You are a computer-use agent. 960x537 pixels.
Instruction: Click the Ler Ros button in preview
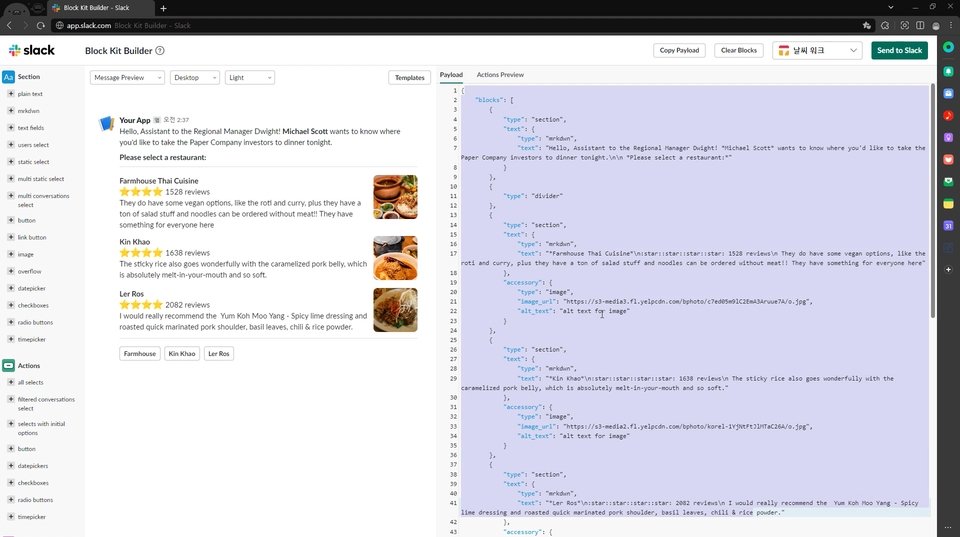point(219,353)
